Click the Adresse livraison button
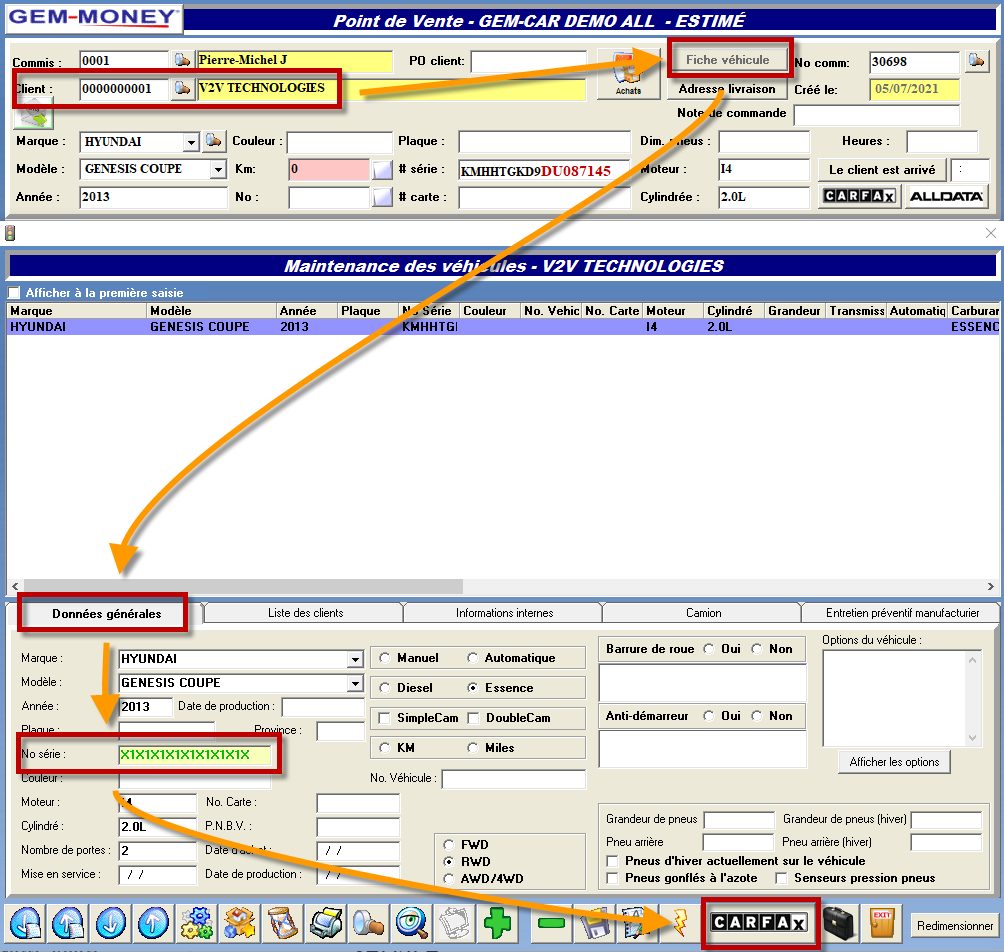Image resolution: width=1004 pixels, height=952 pixels. point(727,89)
